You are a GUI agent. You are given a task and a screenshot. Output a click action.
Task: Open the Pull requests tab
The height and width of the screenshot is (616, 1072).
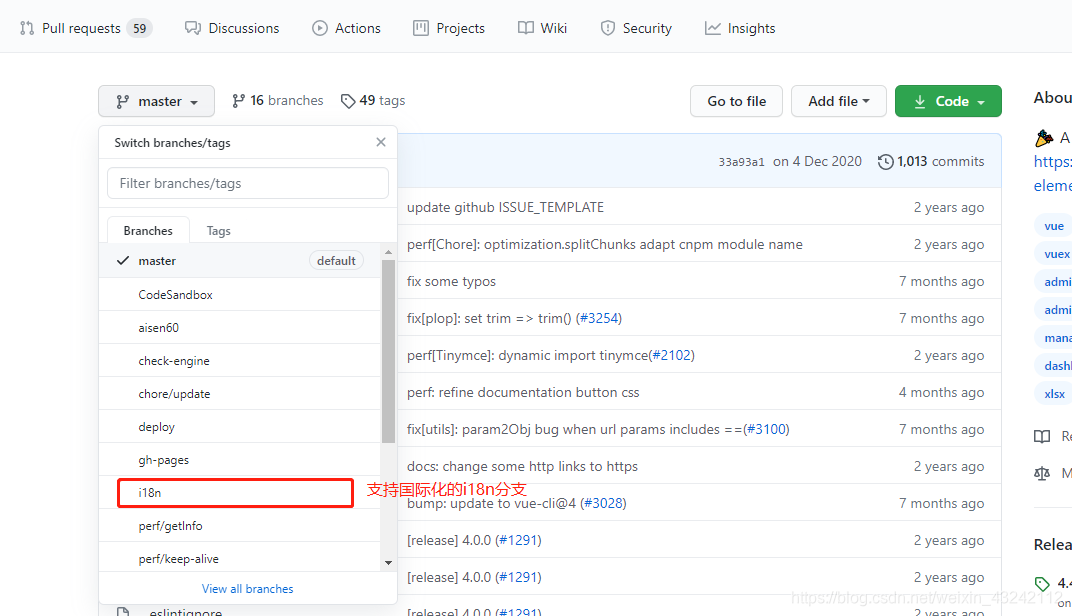pos(85,28)
